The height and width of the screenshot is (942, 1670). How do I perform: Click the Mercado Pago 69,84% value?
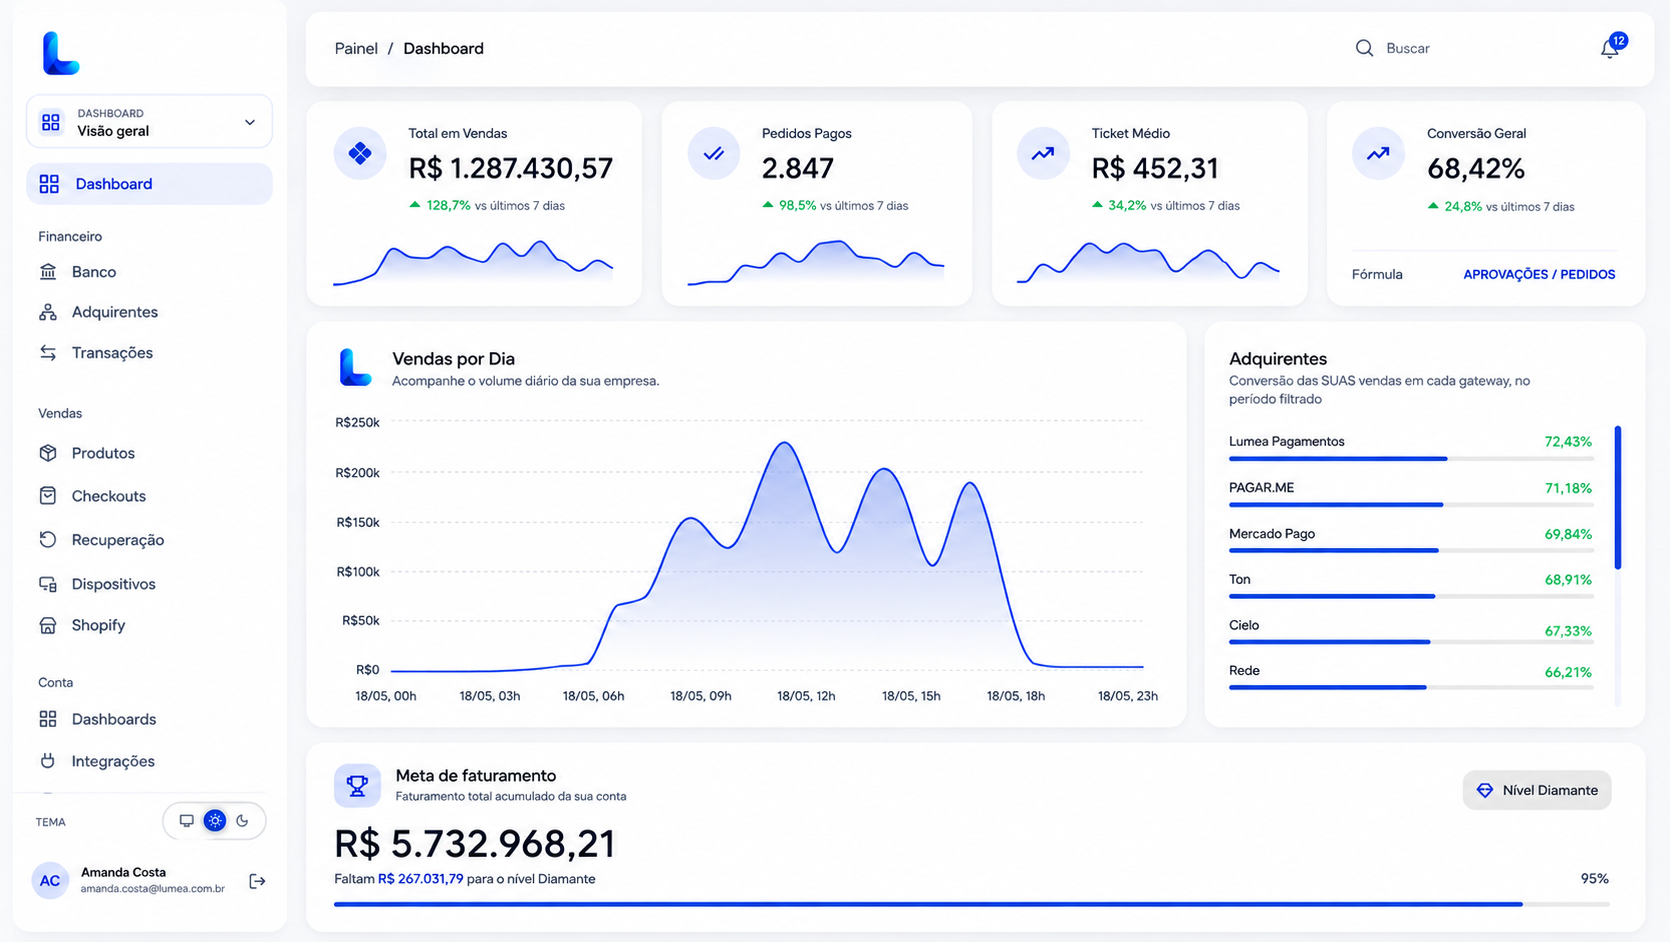tap(1568, 534)
